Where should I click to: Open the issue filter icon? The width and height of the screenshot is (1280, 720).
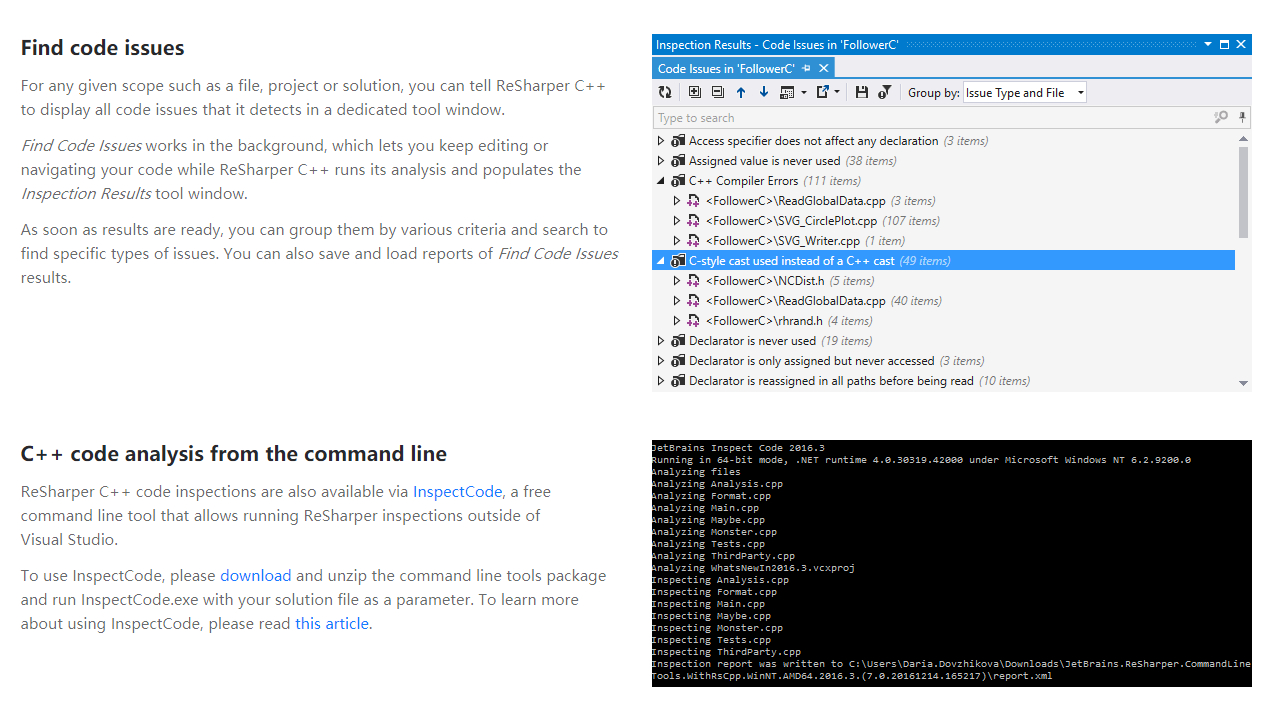click(886, 91)
